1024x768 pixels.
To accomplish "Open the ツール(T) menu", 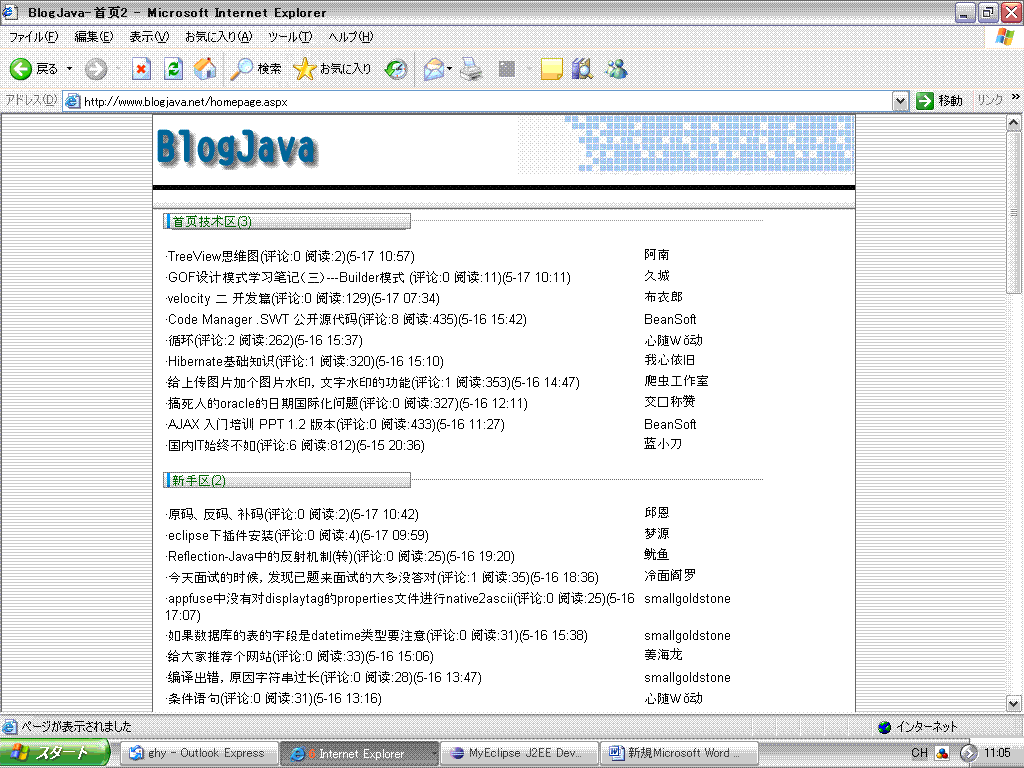I will point(290,37).
